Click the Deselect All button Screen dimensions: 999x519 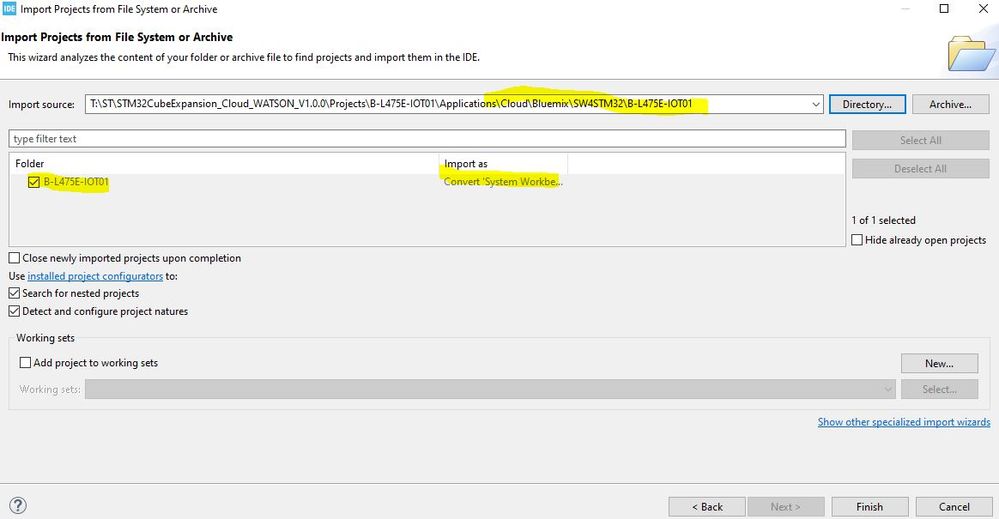[x=920, y=169]
